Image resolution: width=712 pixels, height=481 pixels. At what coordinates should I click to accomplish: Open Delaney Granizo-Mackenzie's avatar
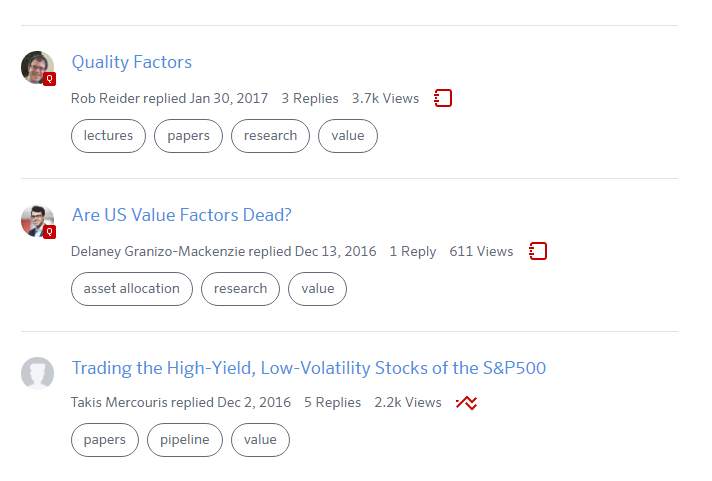tap(37, 220)
